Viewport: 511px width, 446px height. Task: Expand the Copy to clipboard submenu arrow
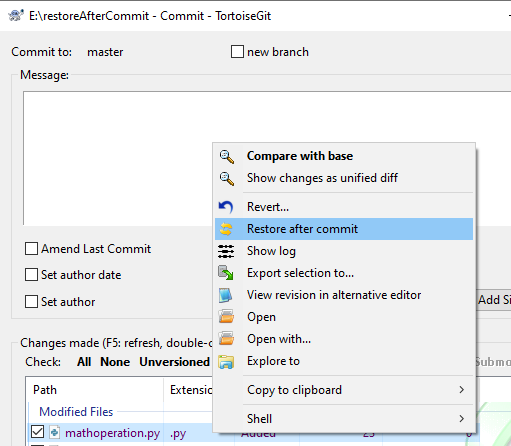tap(462, 390)
